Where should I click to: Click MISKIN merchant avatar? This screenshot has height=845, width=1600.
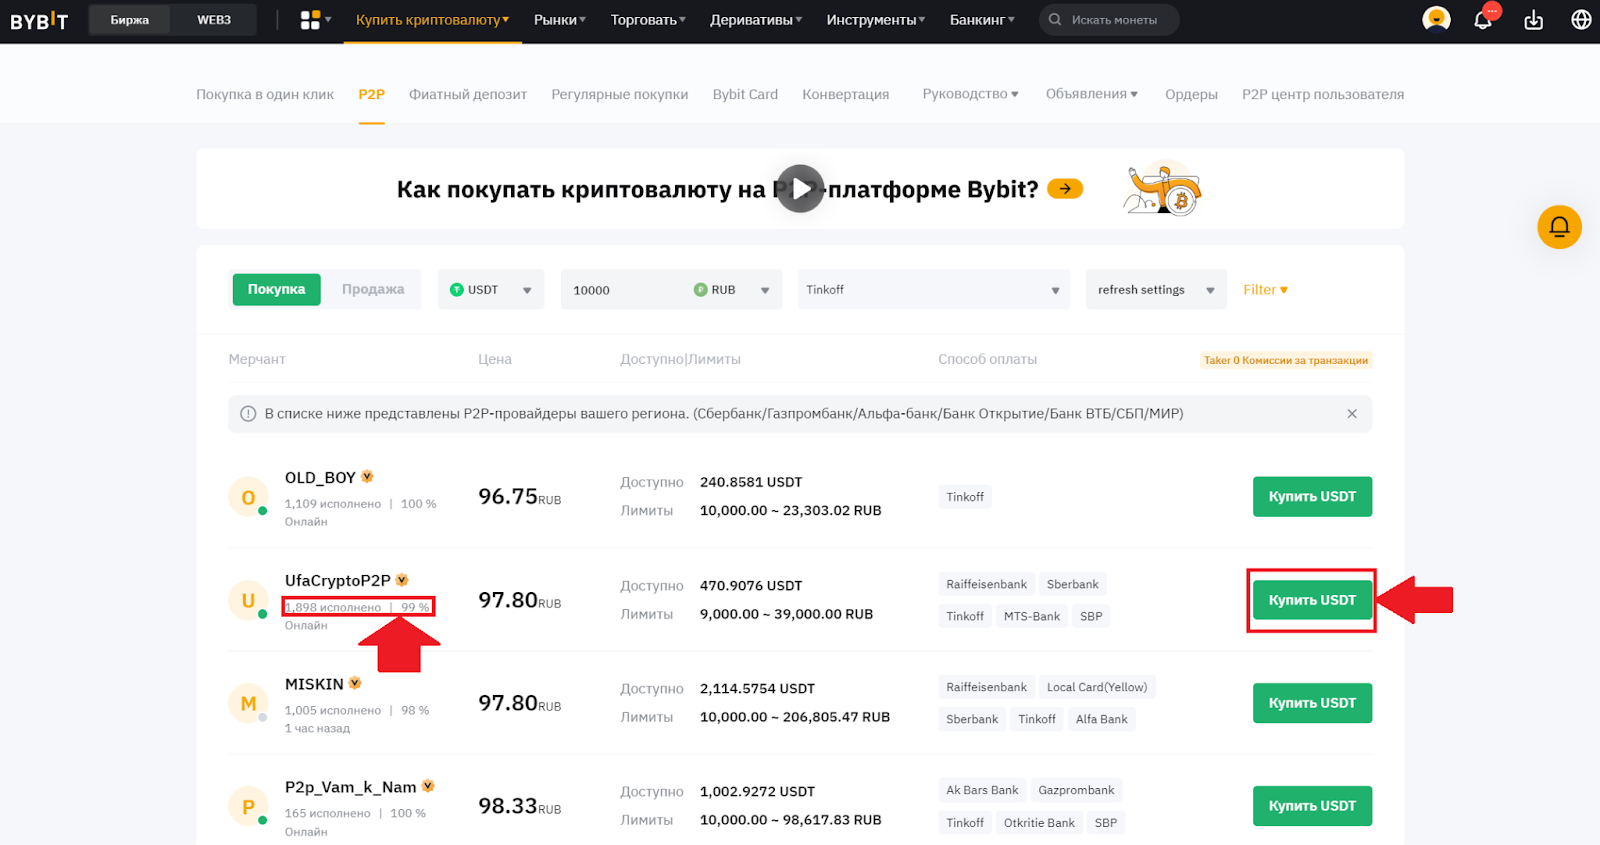pos(248,704)
